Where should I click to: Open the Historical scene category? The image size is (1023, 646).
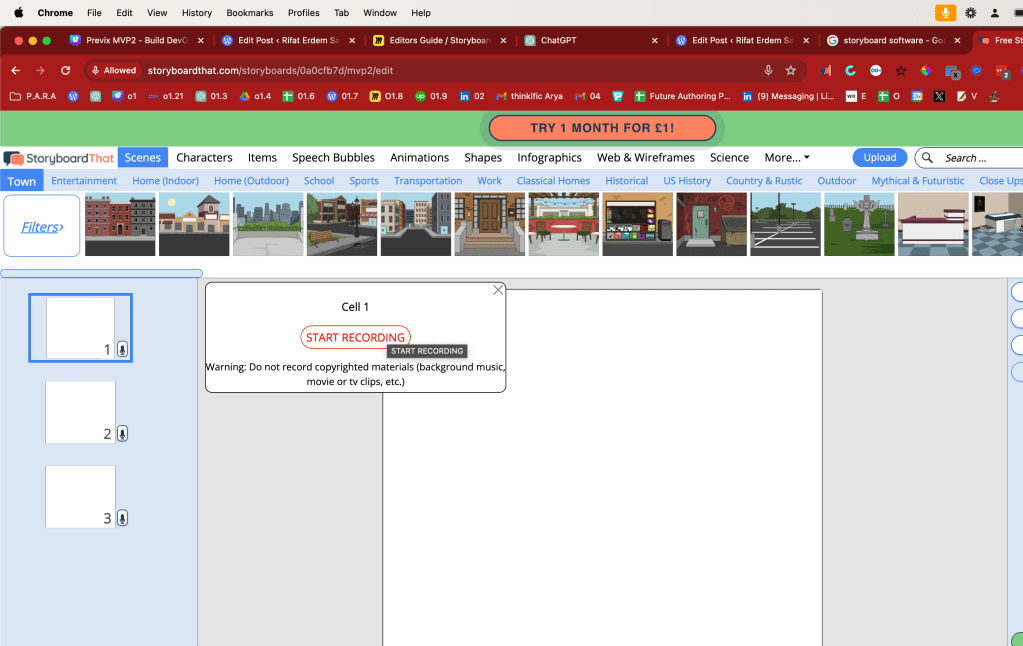point(626,181)
